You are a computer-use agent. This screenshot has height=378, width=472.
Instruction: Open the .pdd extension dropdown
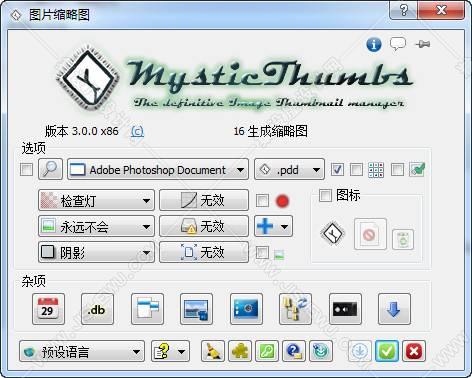(289, 169)
